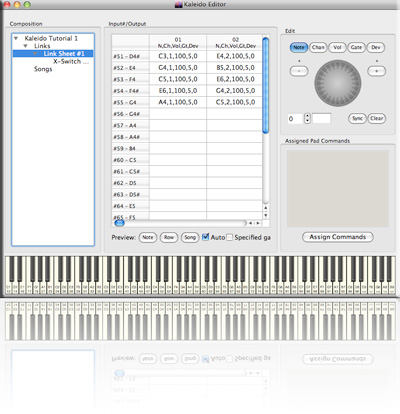Click row header #57 - A4
400x414 pixels.
point(130,125)
